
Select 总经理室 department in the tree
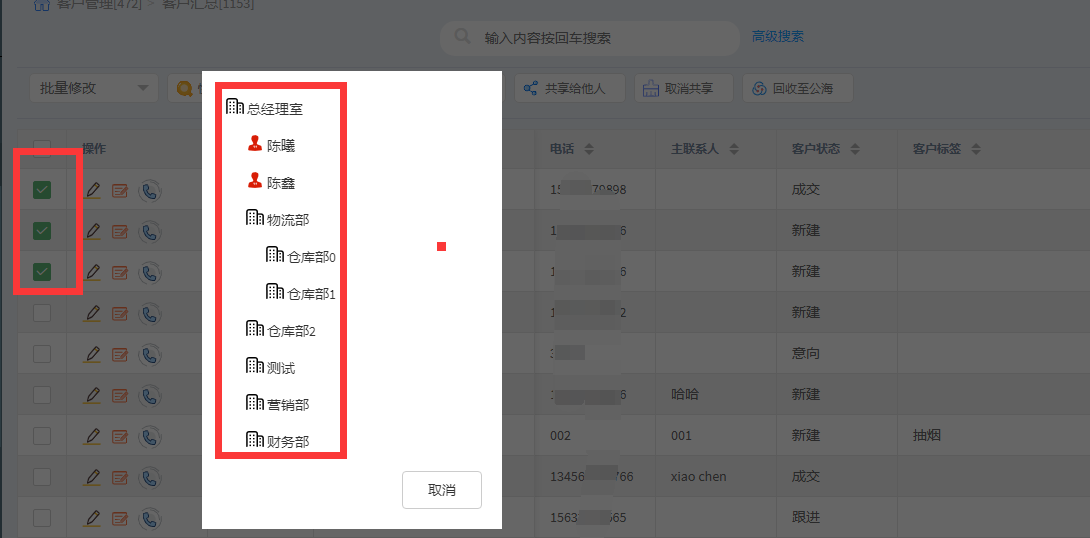point(264,108)
